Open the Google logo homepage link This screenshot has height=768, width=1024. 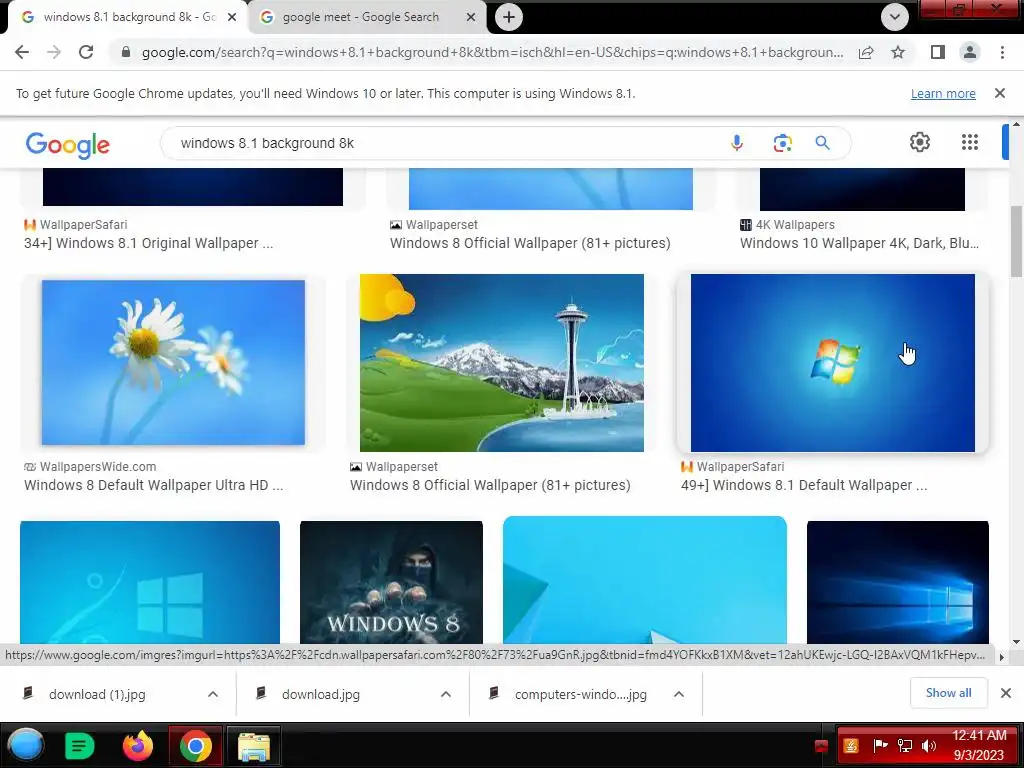[67, 145]
